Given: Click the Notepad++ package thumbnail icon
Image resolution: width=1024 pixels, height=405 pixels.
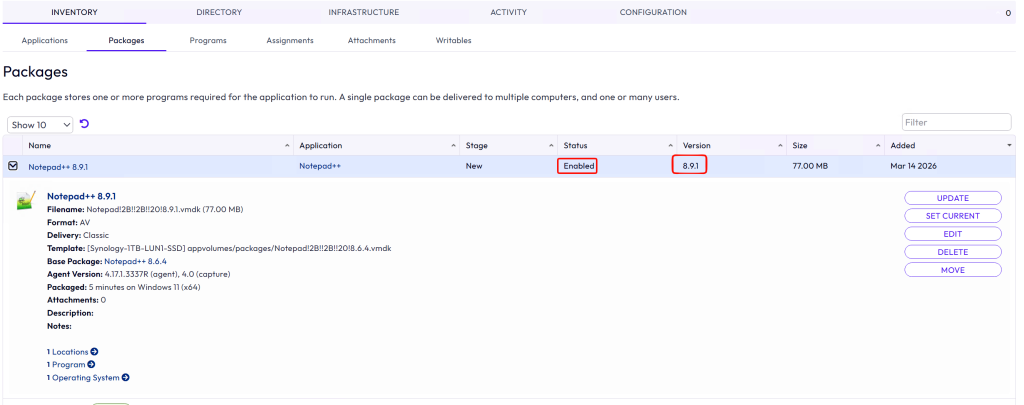Looking at the screenshot, I should pyautogui.click(x=25, y=201).
